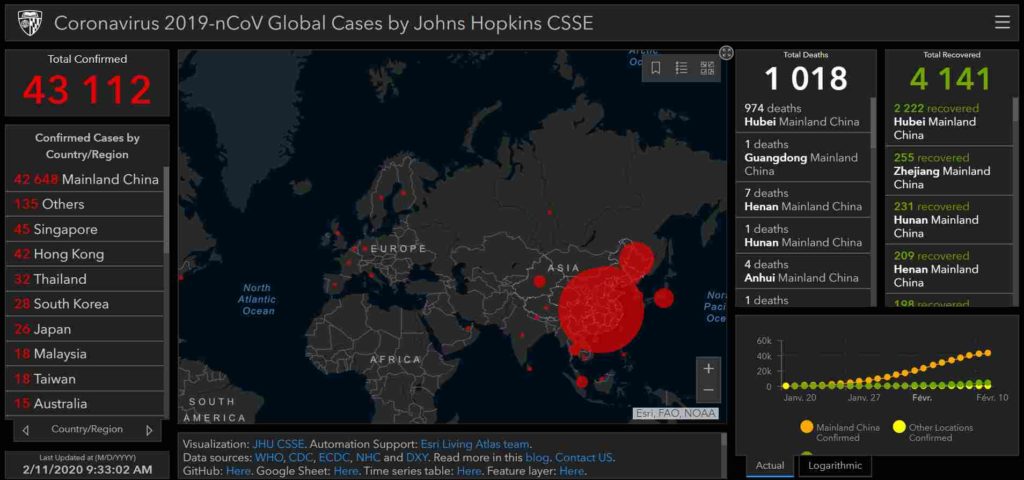This screenshot has height=480, width=1024.
Task: Click the 231 recovered Hunan entry
Action: [x=949, y=219]
